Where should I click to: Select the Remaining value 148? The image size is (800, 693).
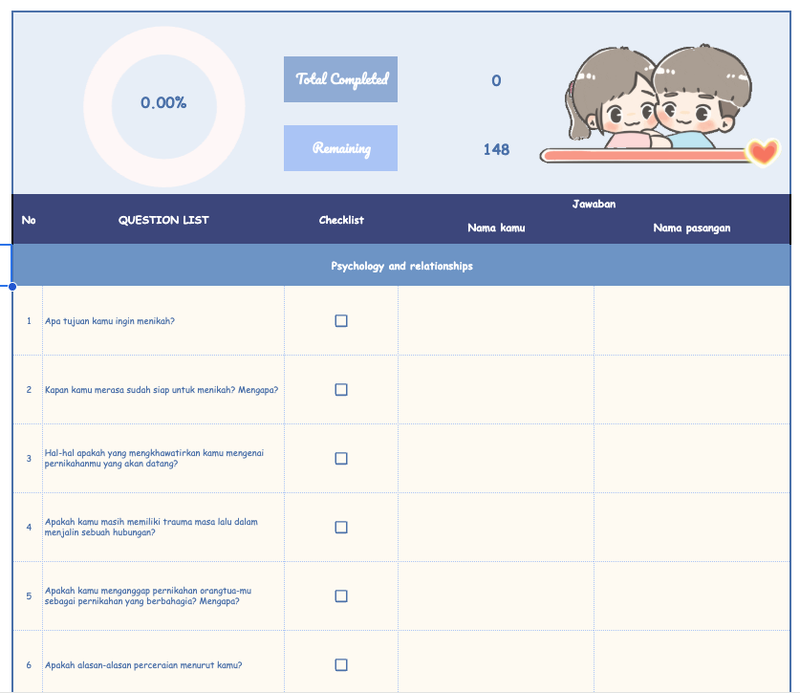(496, 149)
